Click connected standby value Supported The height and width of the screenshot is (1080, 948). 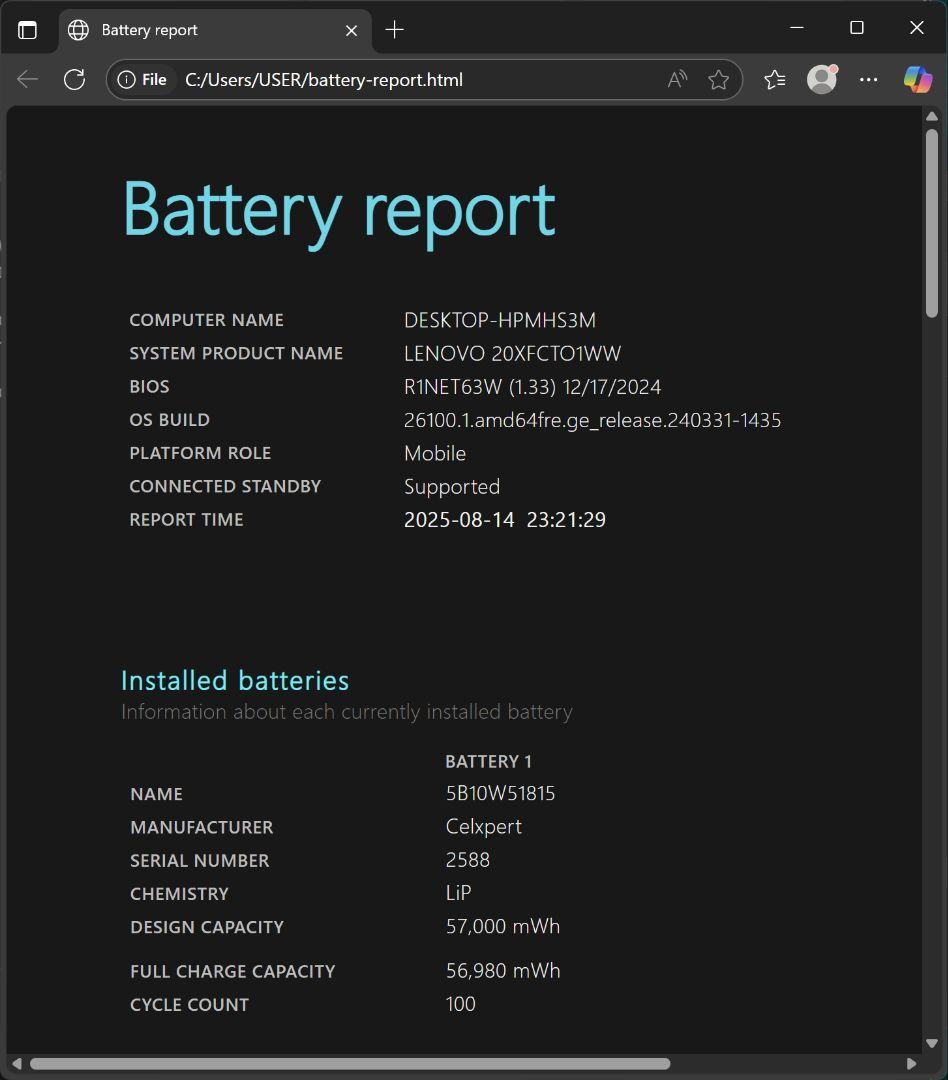[x=452, y=487]
